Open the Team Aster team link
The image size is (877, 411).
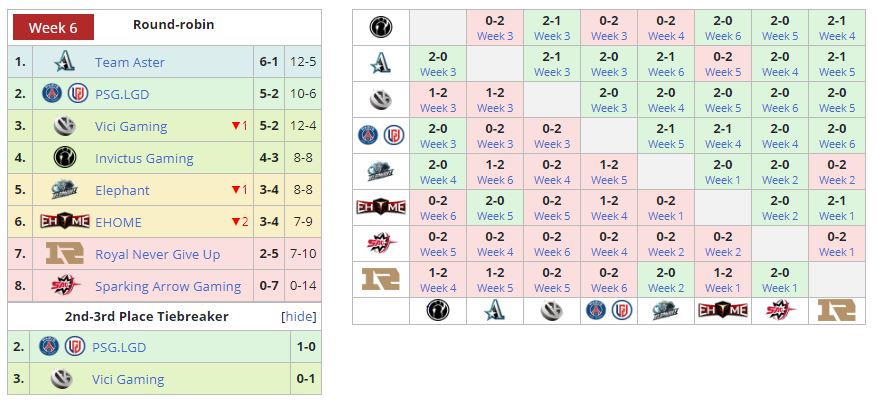[x=130, y=62]
